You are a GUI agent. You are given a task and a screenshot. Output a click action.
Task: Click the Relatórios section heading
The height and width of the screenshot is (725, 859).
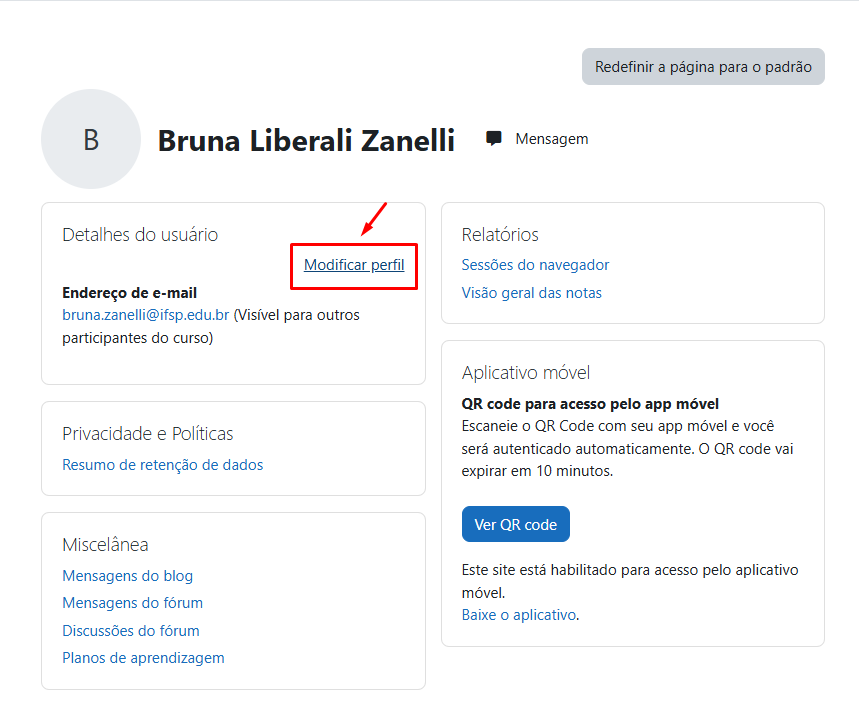500,235
